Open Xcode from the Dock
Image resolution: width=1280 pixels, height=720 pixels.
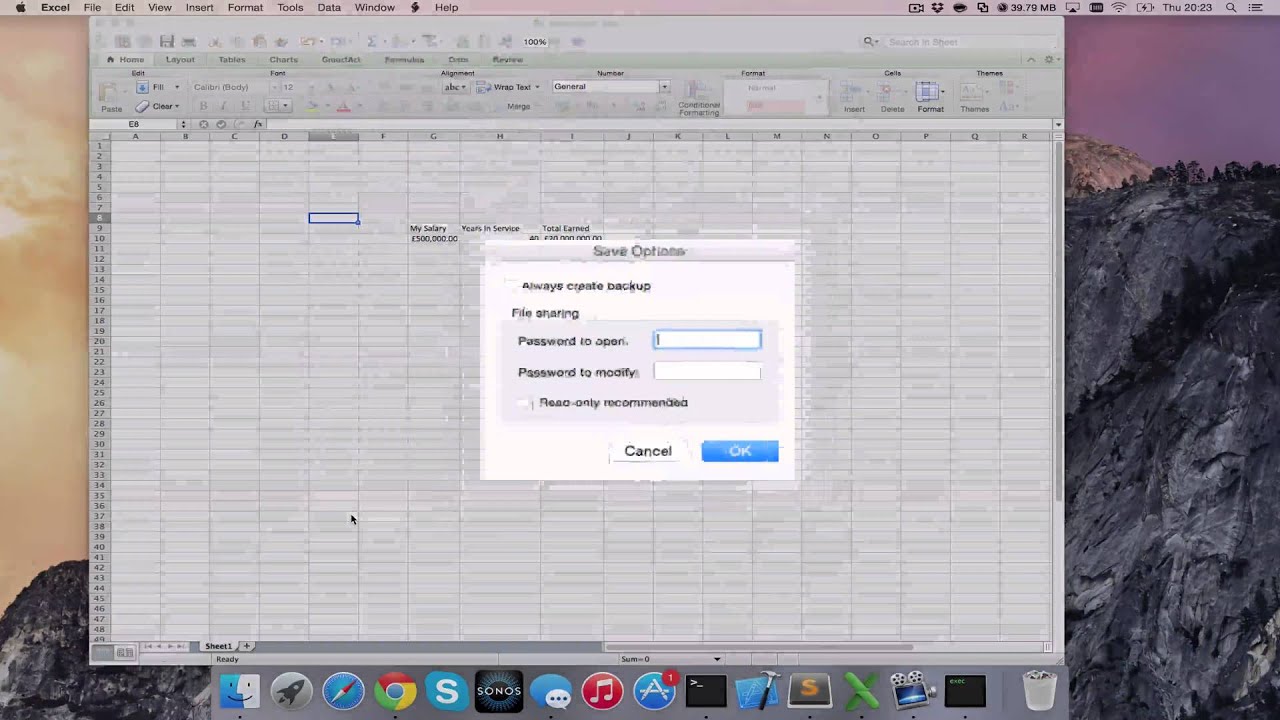point(757,692)
